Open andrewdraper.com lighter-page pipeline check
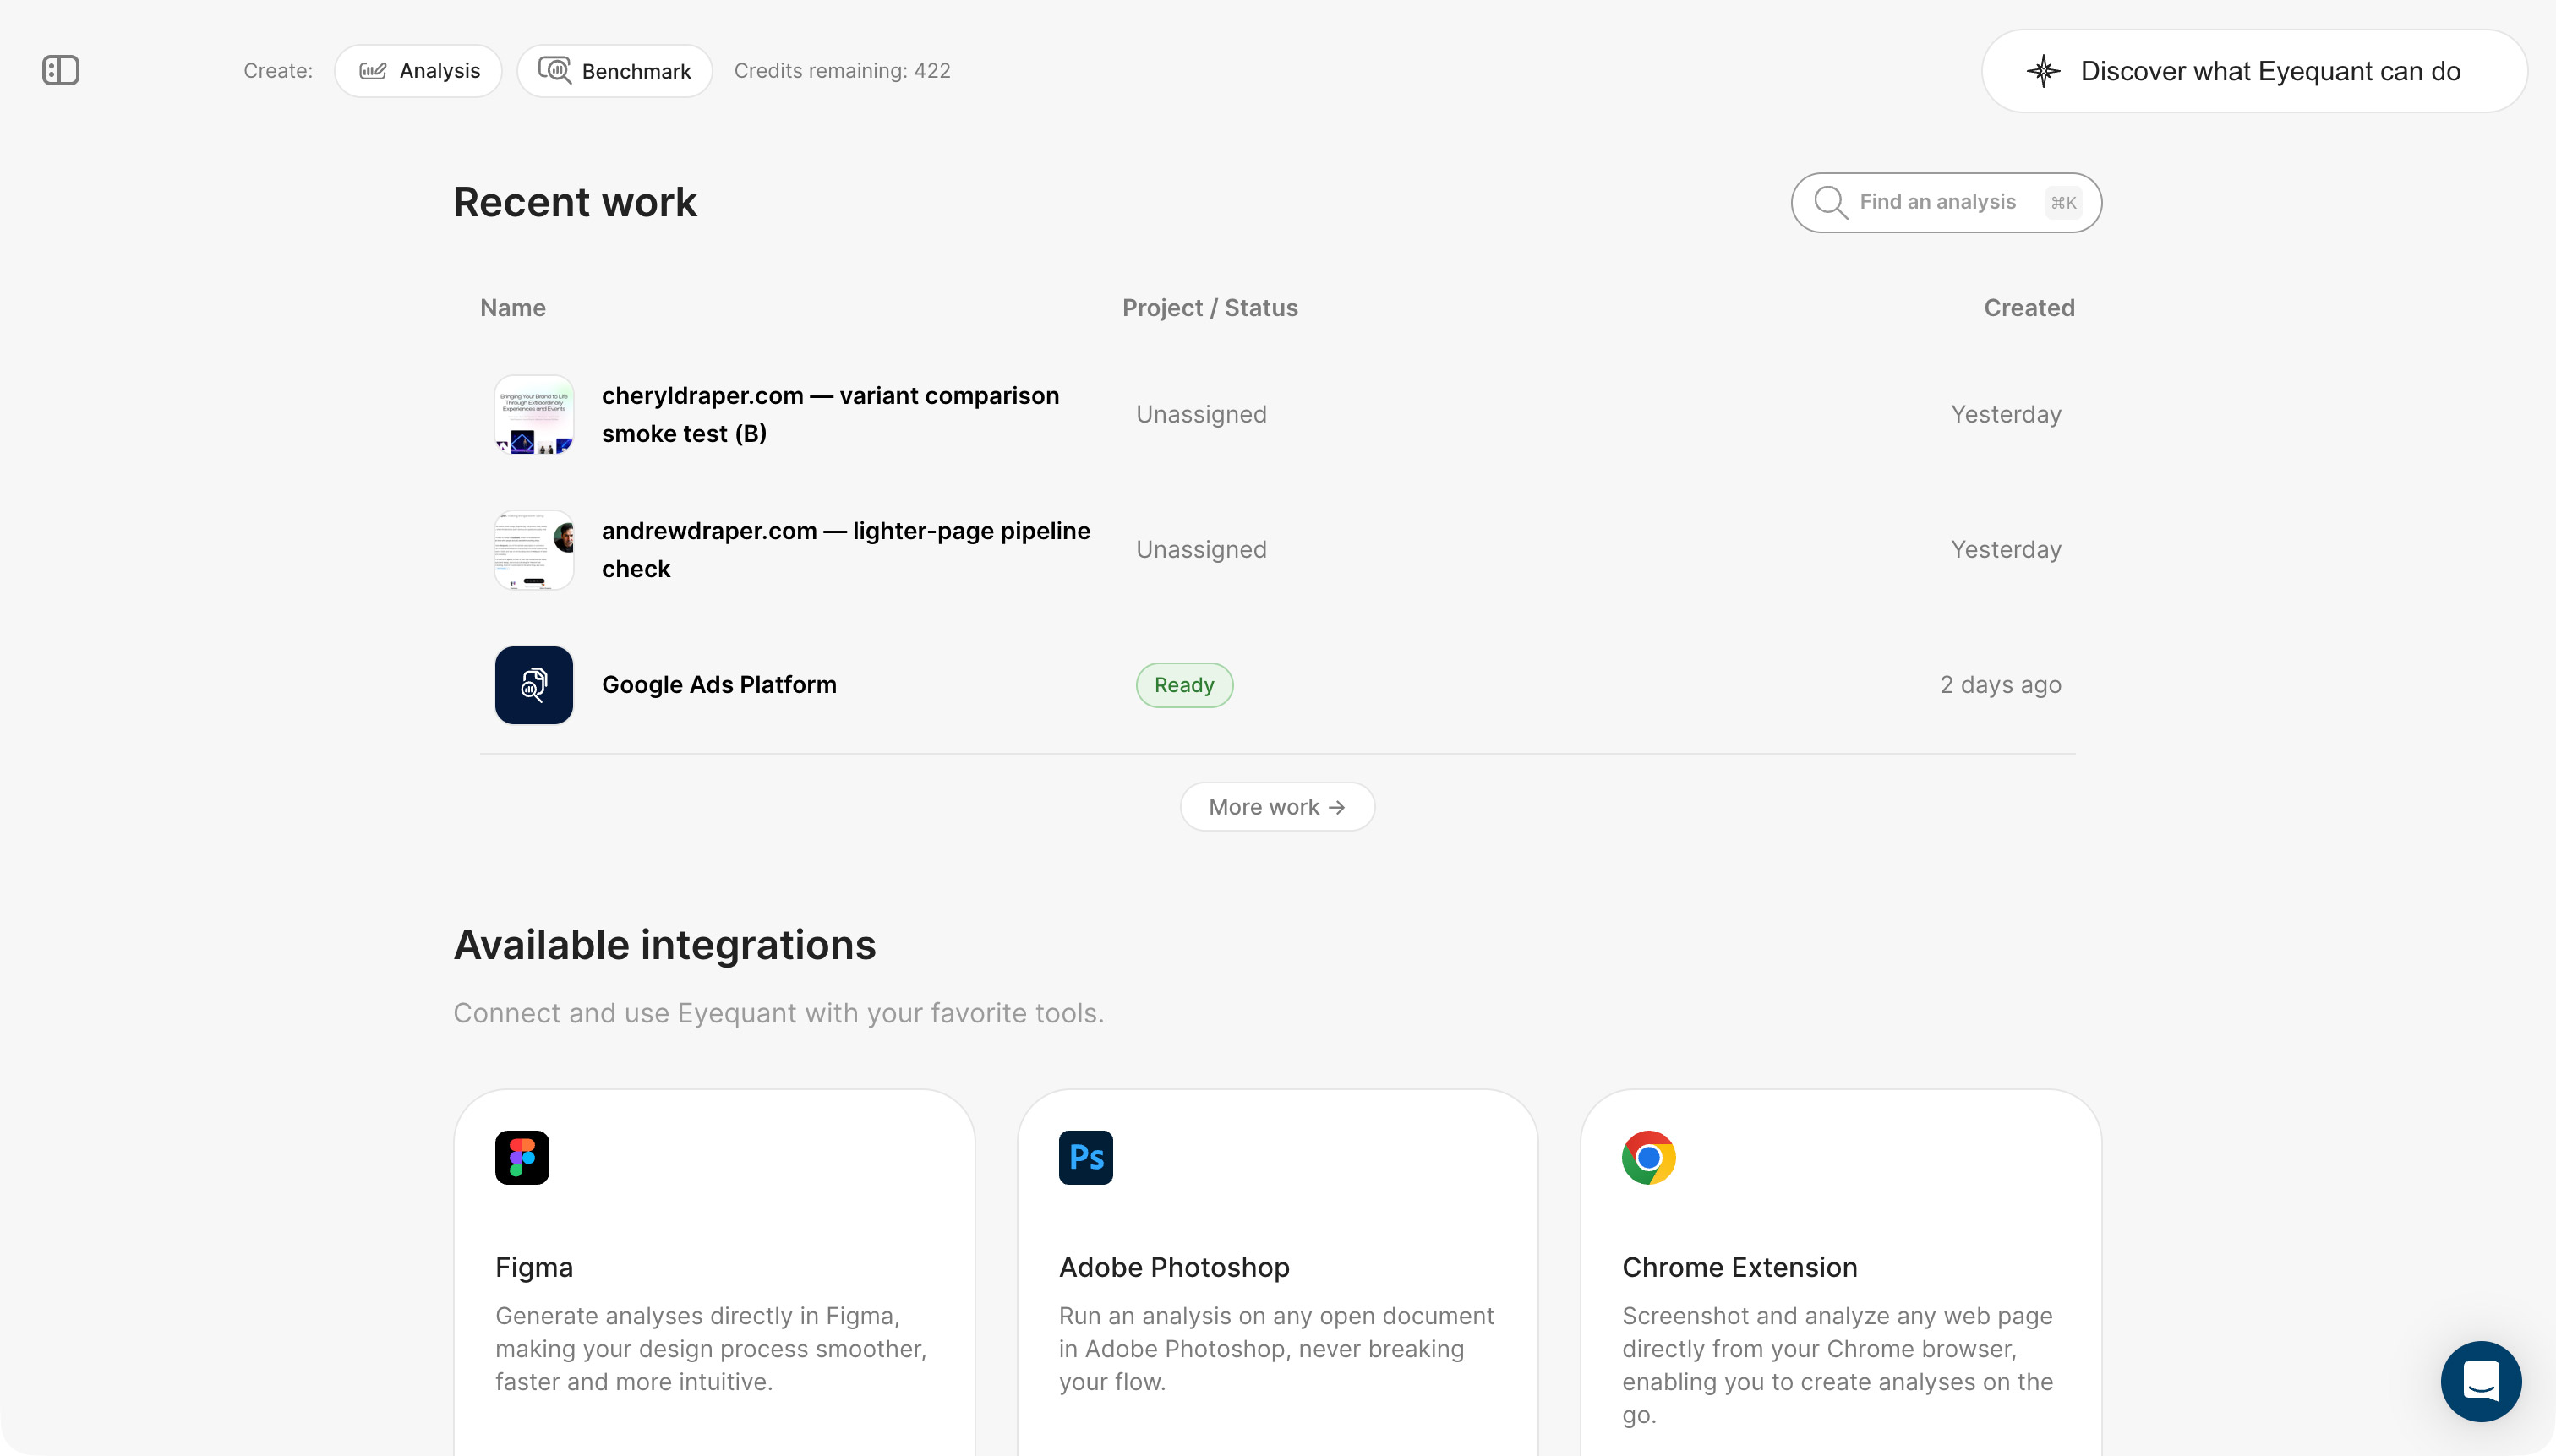The height and width of the screenshot is (1456, 2556). click(845, 550)
